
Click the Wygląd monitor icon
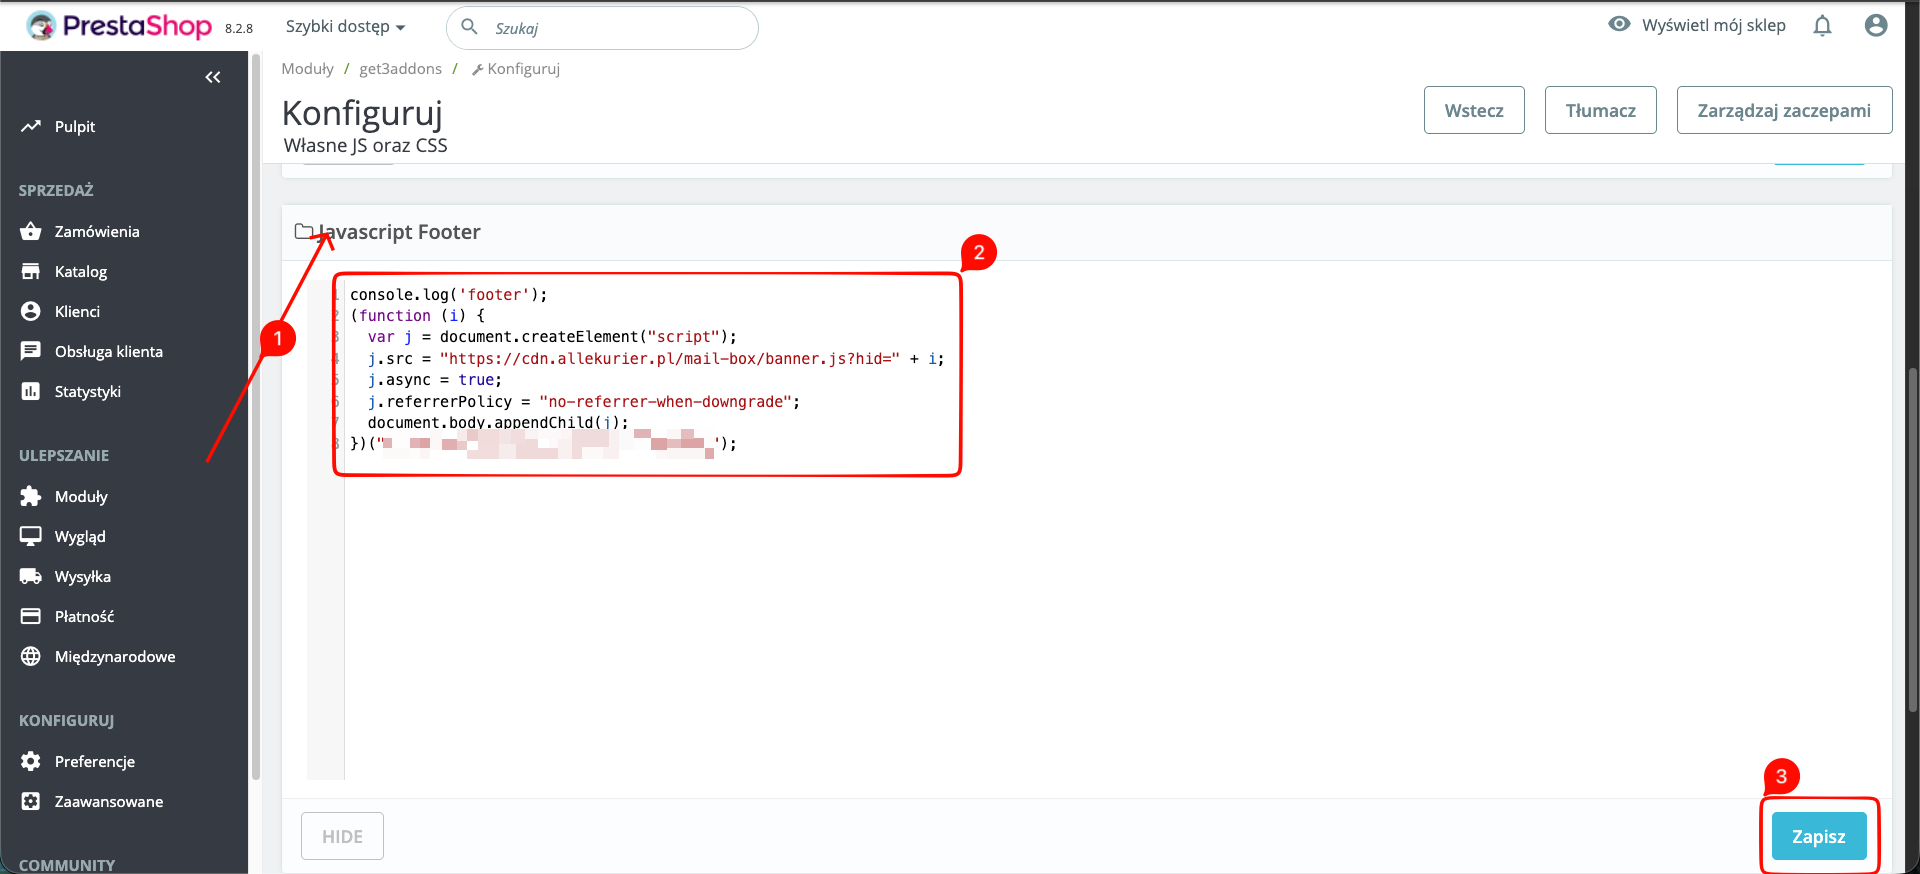[31, 536]
